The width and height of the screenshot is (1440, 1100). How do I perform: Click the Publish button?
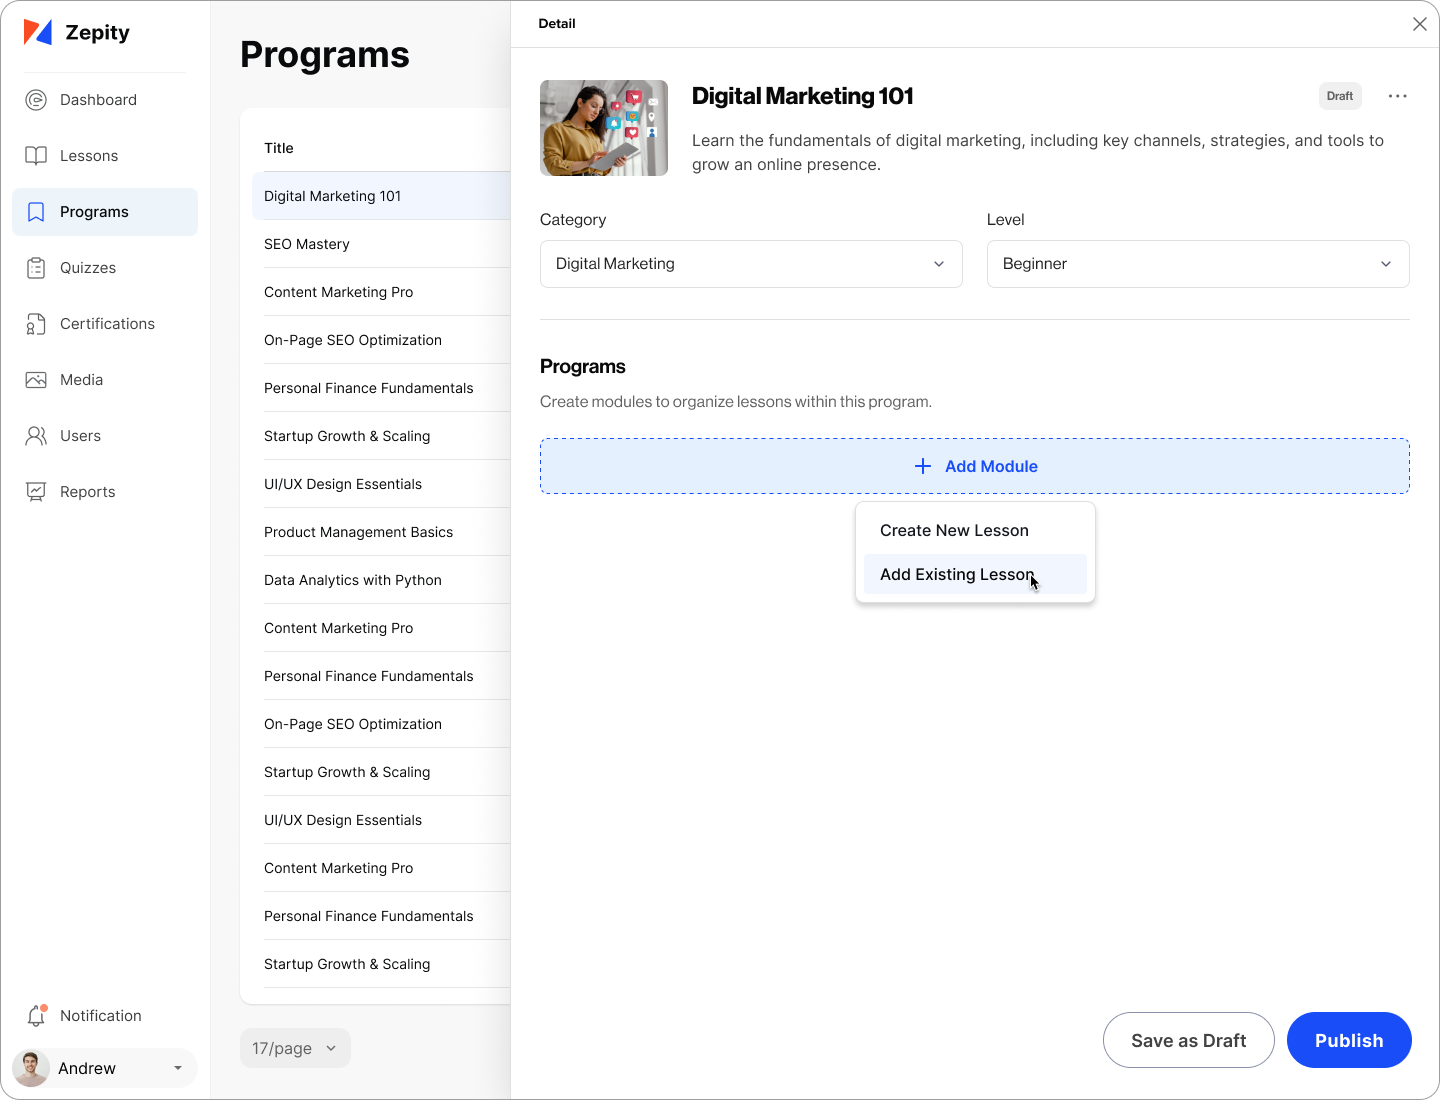point(1348,1040)
